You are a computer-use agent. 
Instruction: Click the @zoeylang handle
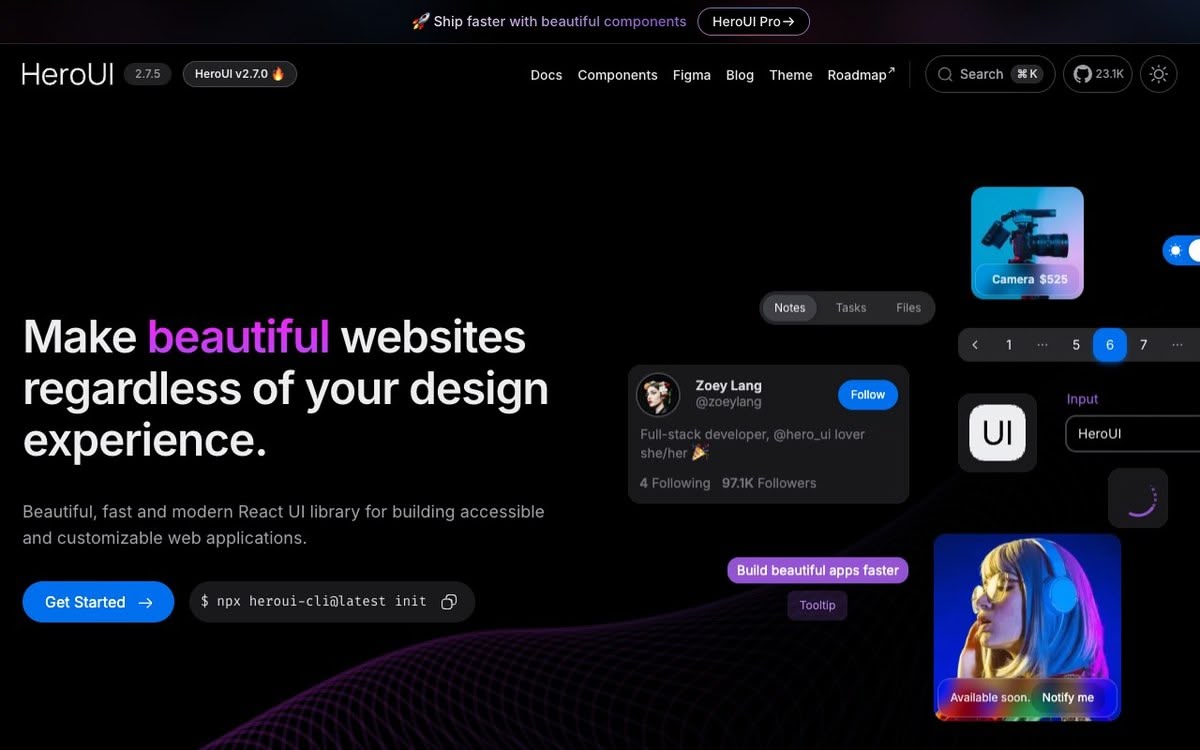pyautogui.click(x=729, y=402)
